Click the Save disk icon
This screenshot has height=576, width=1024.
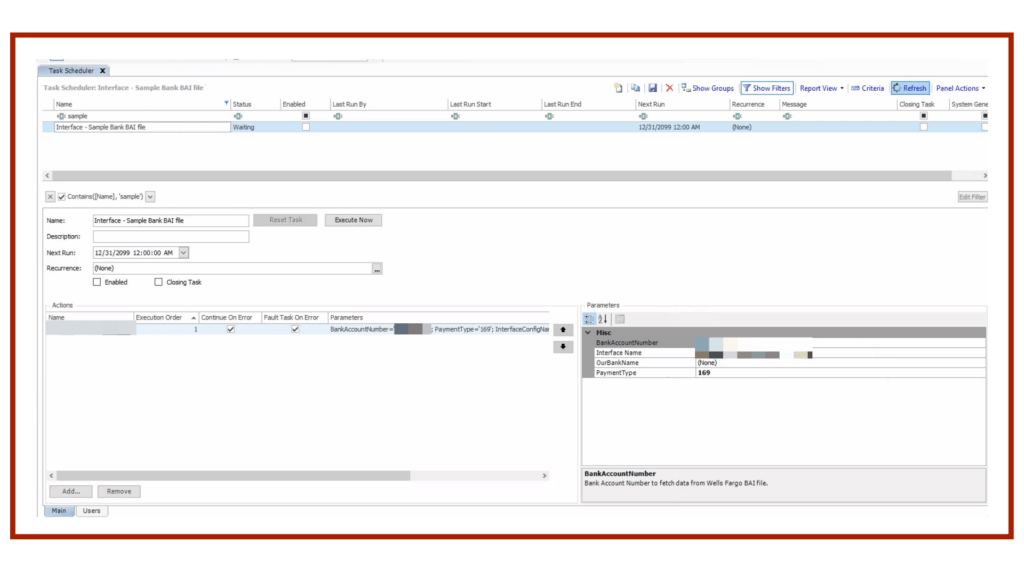point(652,88)
